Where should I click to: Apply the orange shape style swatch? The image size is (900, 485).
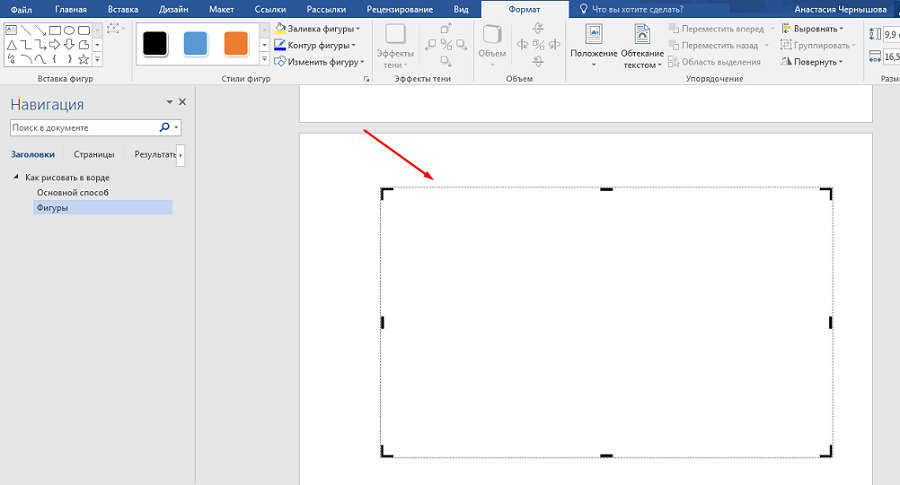(x=236, y=43)
